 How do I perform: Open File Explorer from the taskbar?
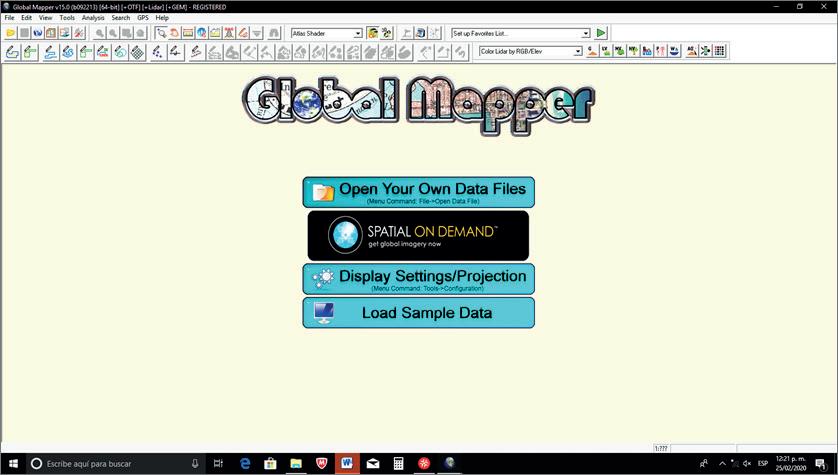tap(296, 464)
